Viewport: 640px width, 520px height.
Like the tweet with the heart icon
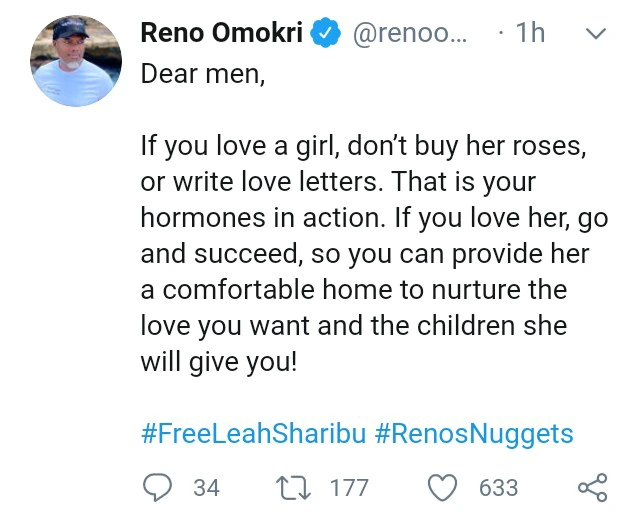click(442, 487)
